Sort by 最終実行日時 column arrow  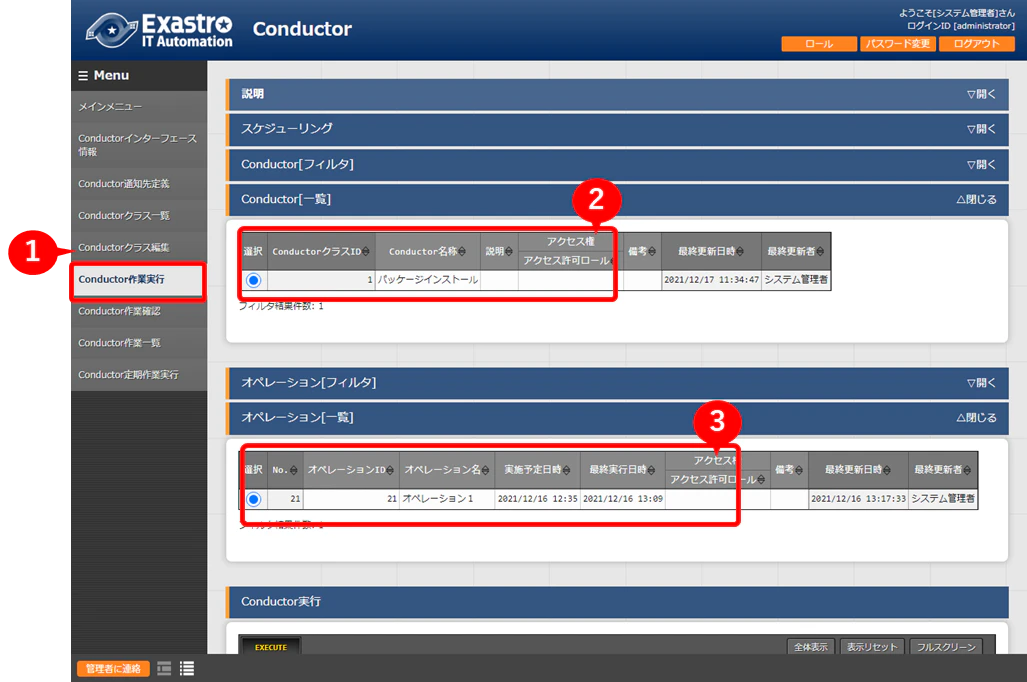(x=651, y=470)
